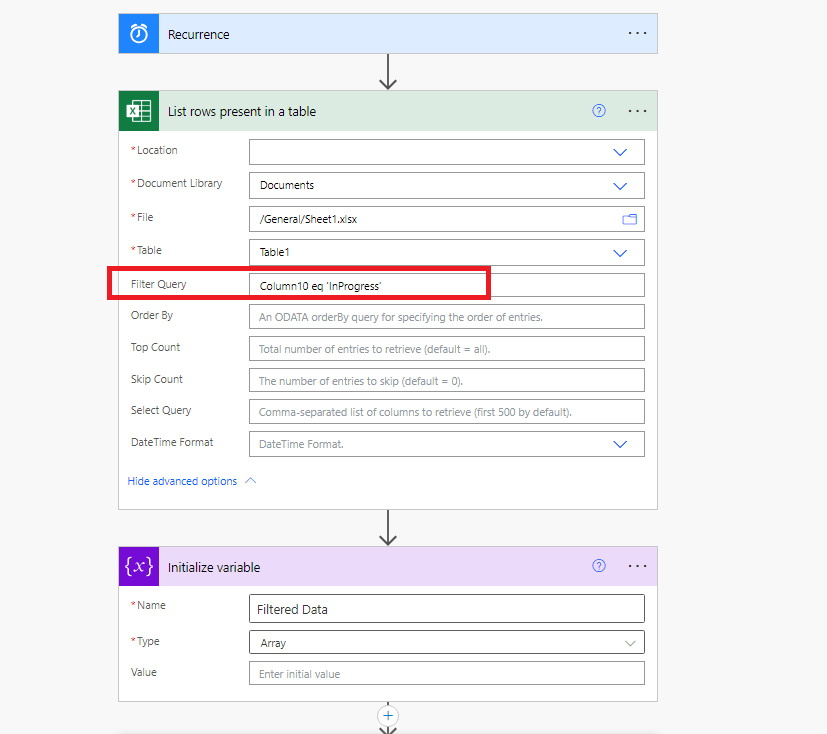Click List rows present in a table title
The image size is (827, 734).
pos(242,111)
